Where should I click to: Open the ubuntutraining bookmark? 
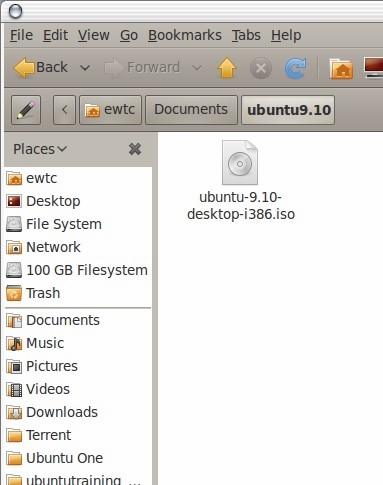click(78, 479)
